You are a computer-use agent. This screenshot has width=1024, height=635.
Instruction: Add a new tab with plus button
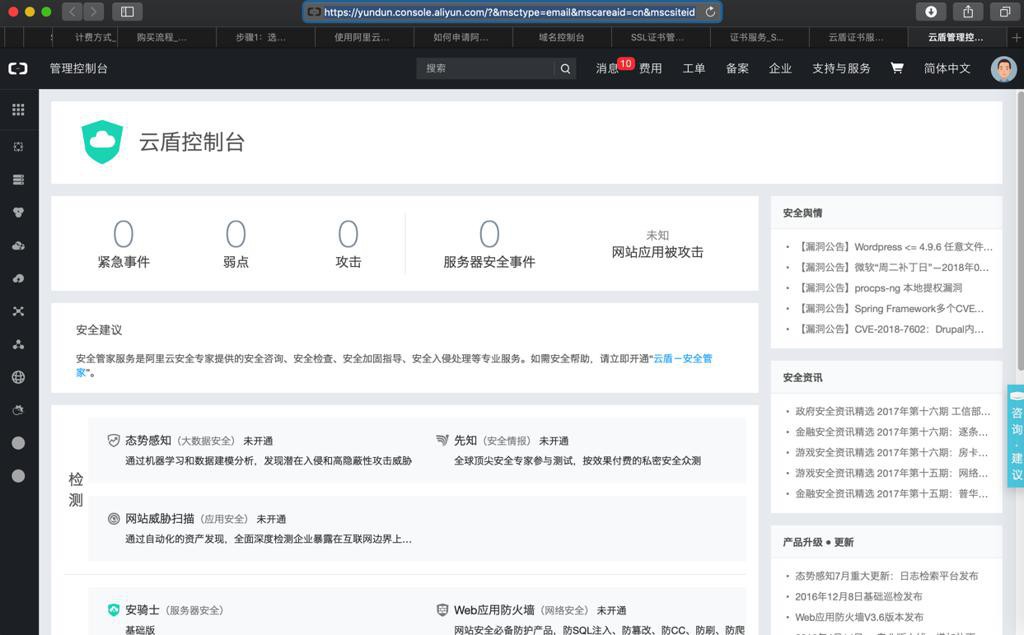1016,37
